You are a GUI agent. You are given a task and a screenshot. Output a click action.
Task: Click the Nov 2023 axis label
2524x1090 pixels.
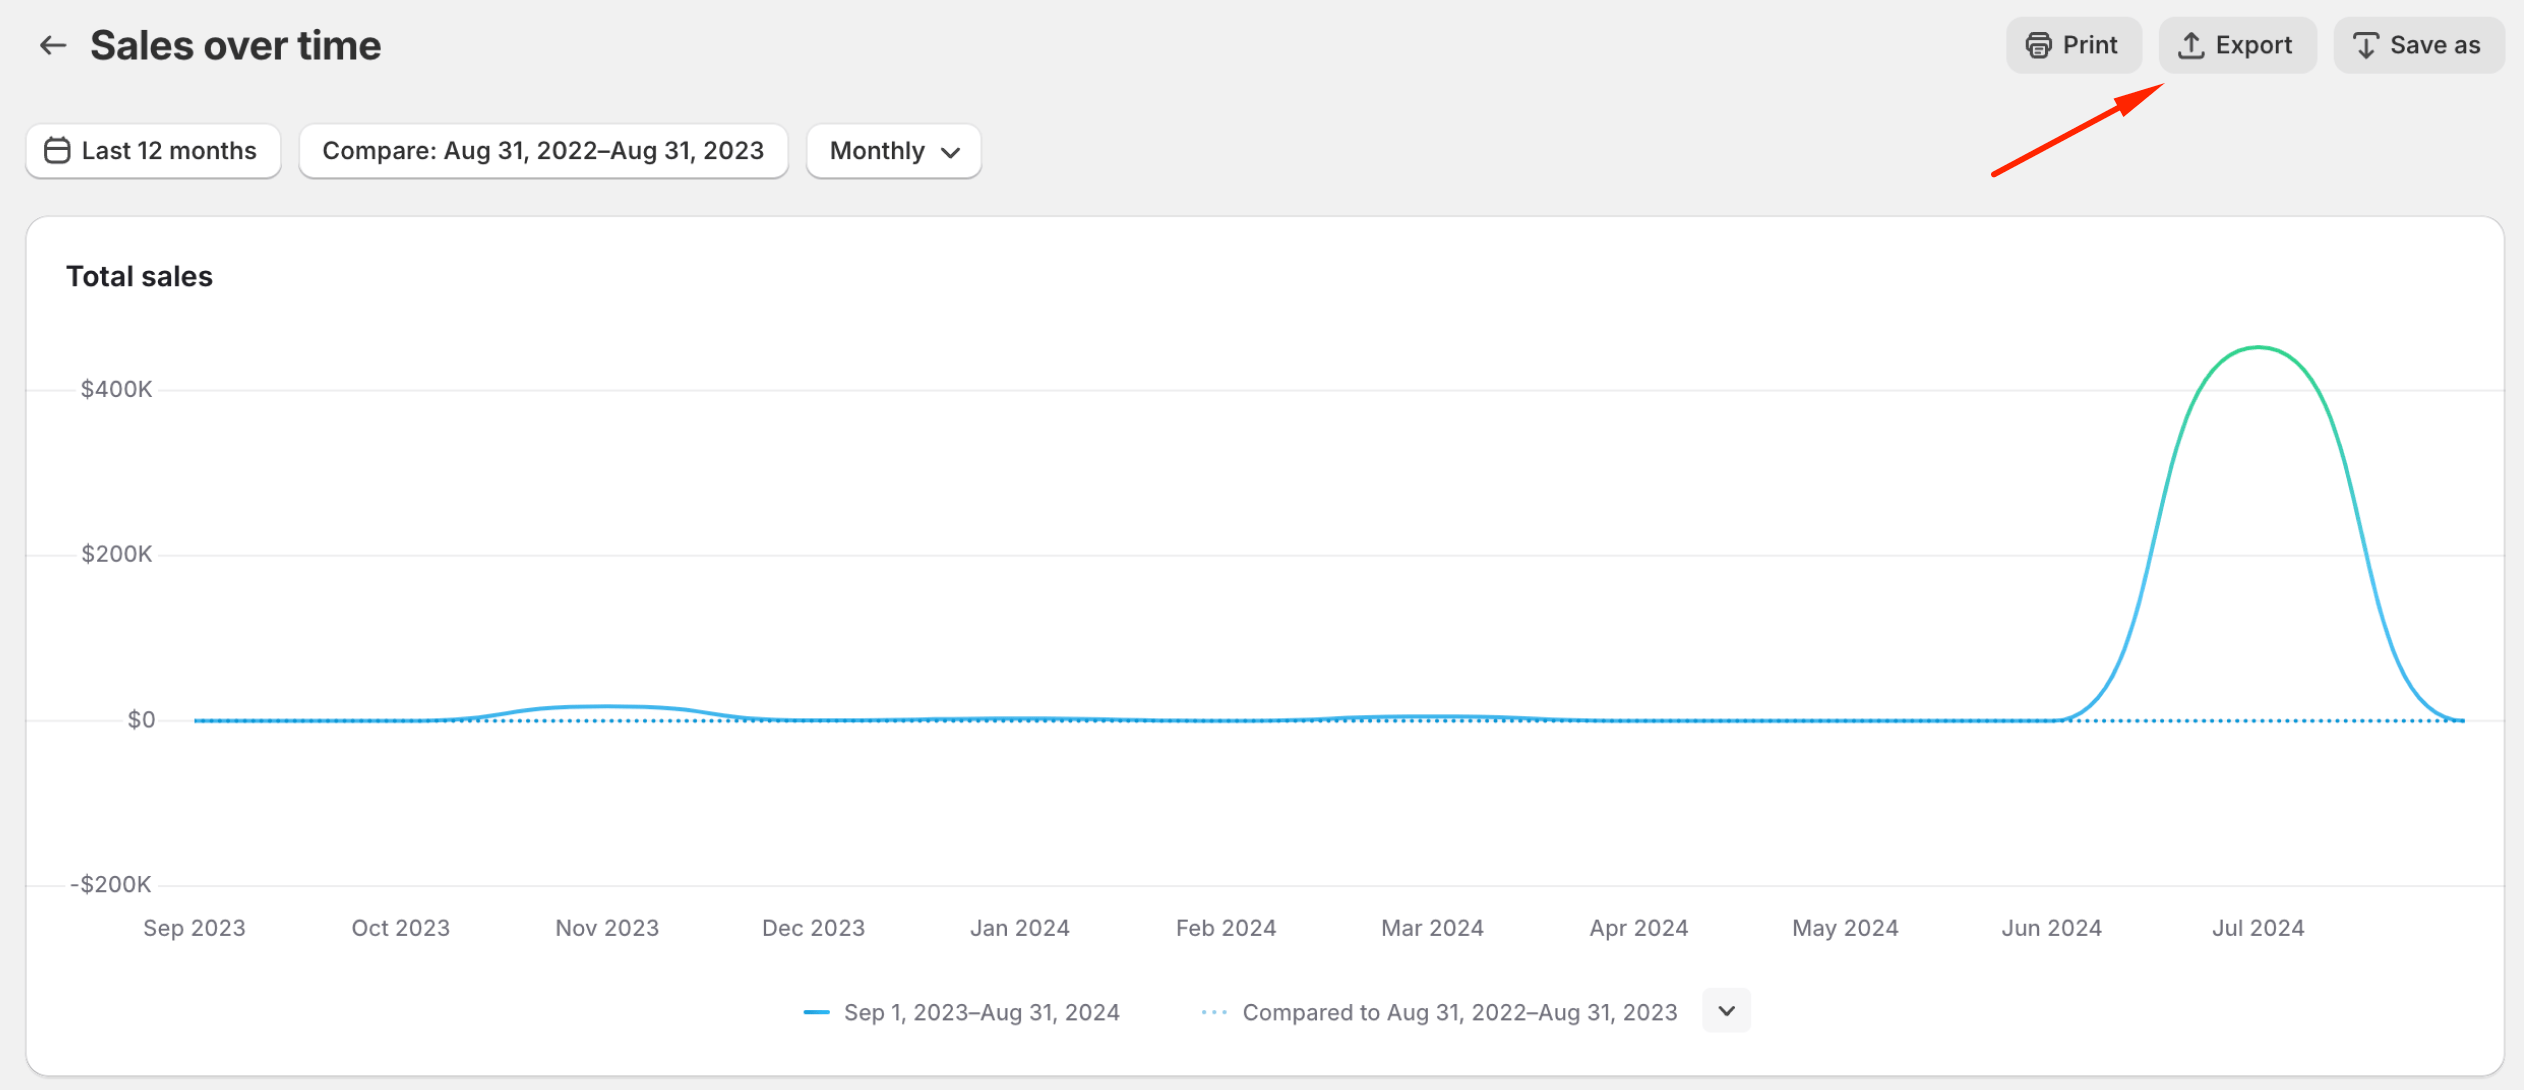[x=607, y=927]
